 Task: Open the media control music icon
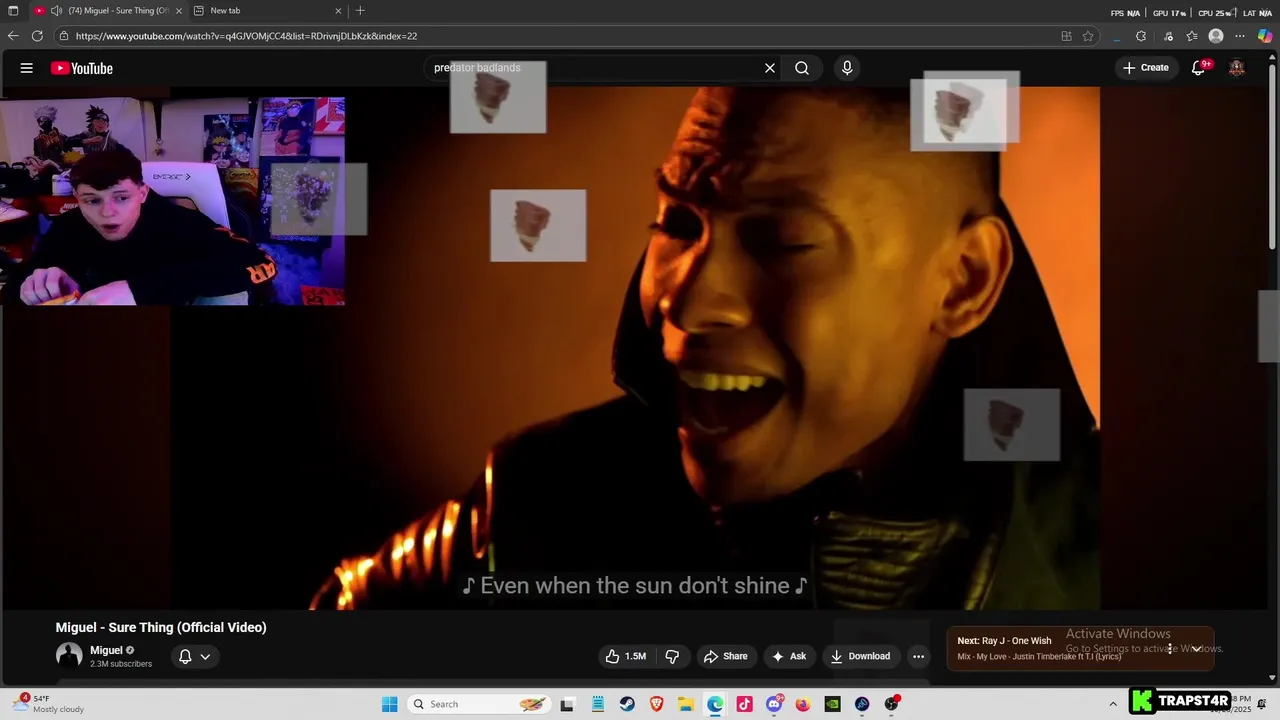coord(1168,36)
